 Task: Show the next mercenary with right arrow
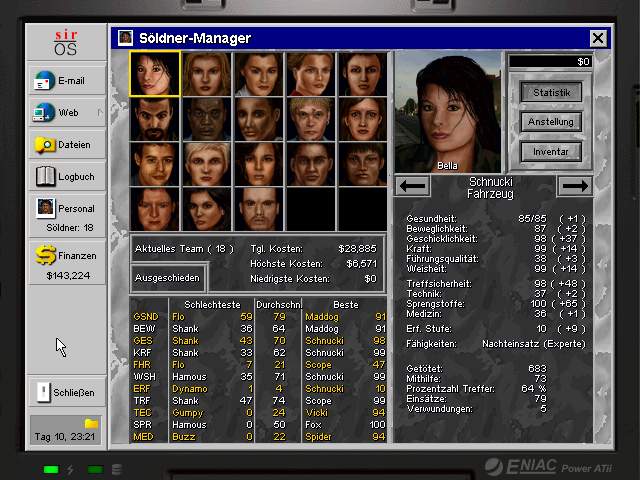tap(574, 186)
